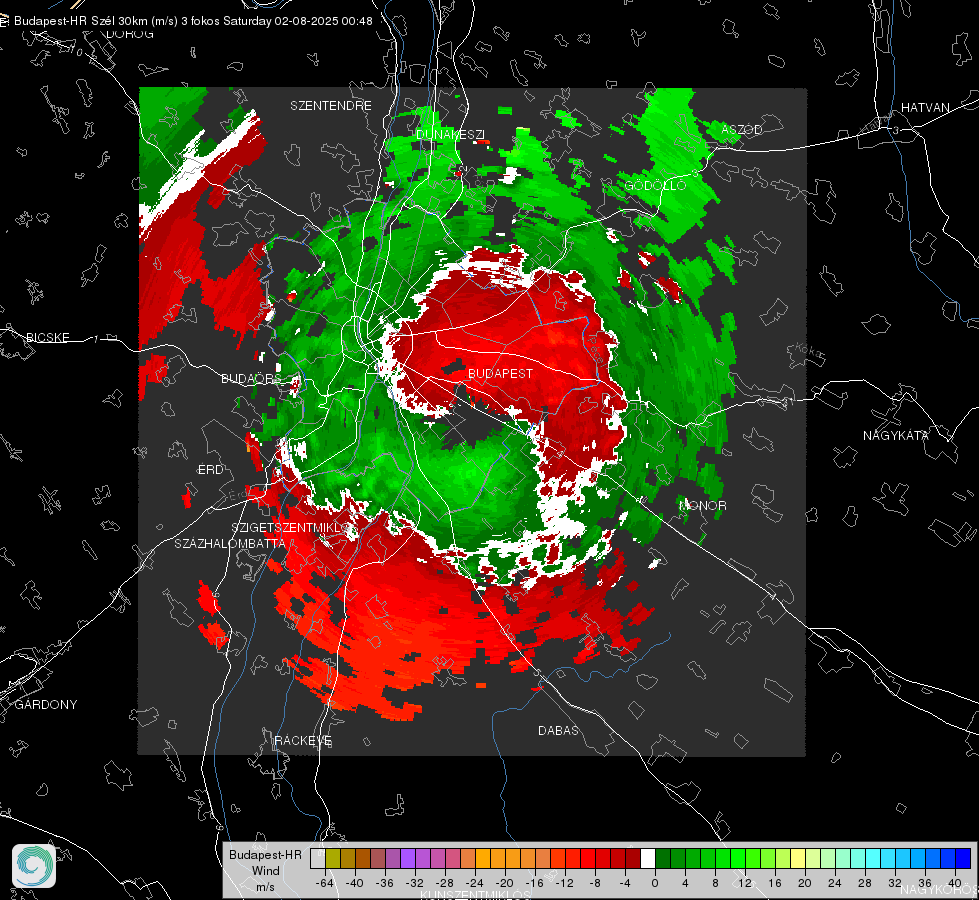Select the white zero-value swatch in legend
This screenshot has width=979, height=900.
[648, 859]
